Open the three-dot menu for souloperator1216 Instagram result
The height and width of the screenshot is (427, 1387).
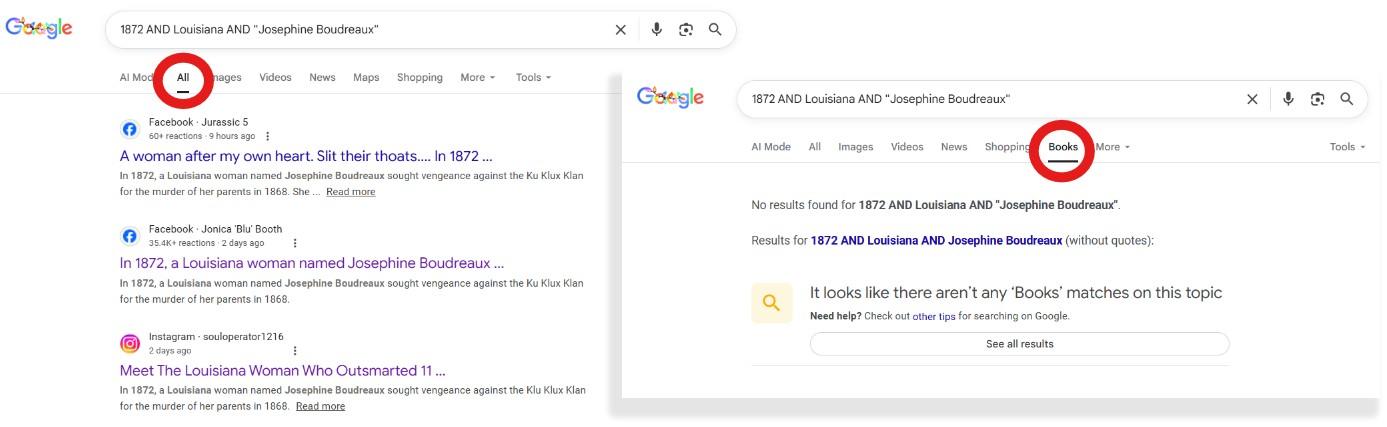pyautogui.click(x=295, y=351)
